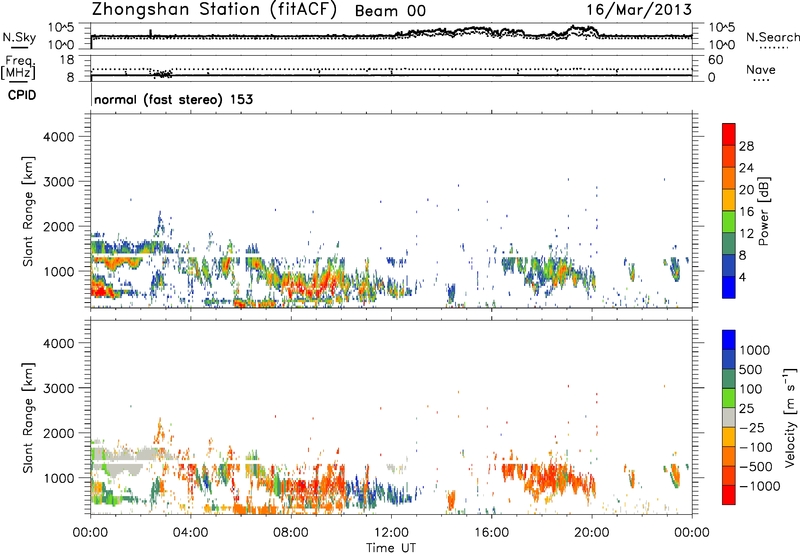Click the '04:00' time tick label
Screen dimensions: 800x554
[190, 533]
